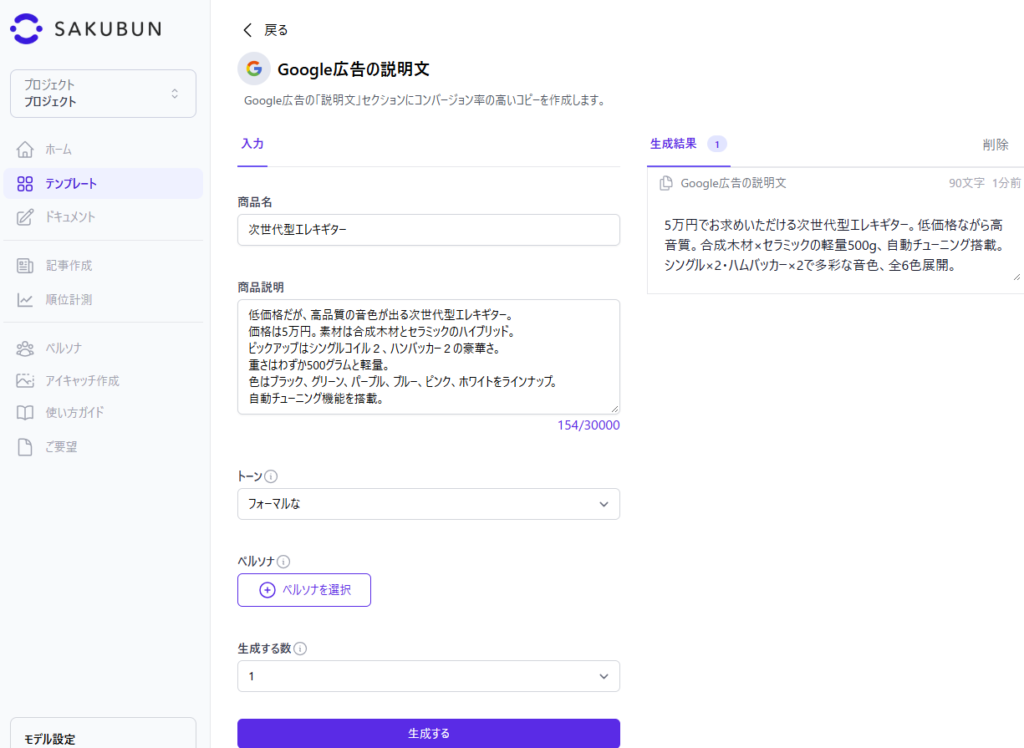The image size is (1024, 748).
Task: Click the 生成する button
Action: (428, 734)
